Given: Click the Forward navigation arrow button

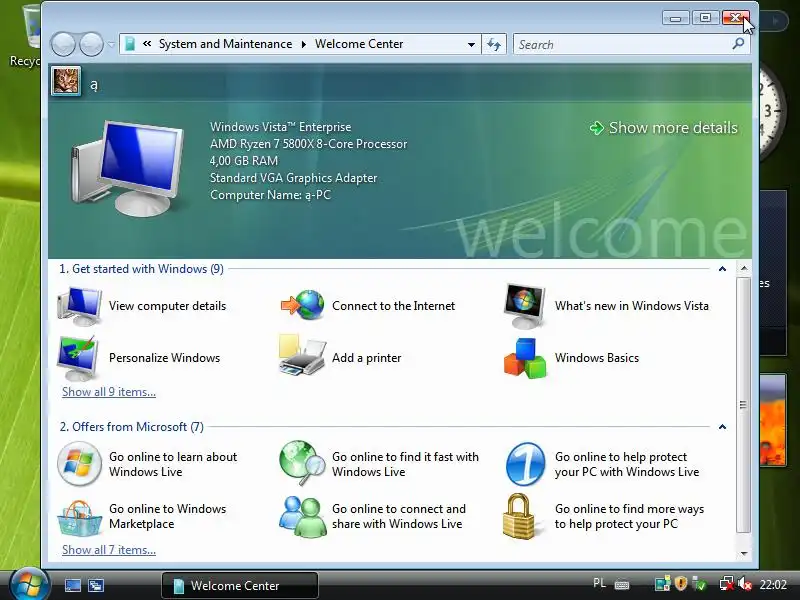Looking at the screenshot, I should coord(91,44).
